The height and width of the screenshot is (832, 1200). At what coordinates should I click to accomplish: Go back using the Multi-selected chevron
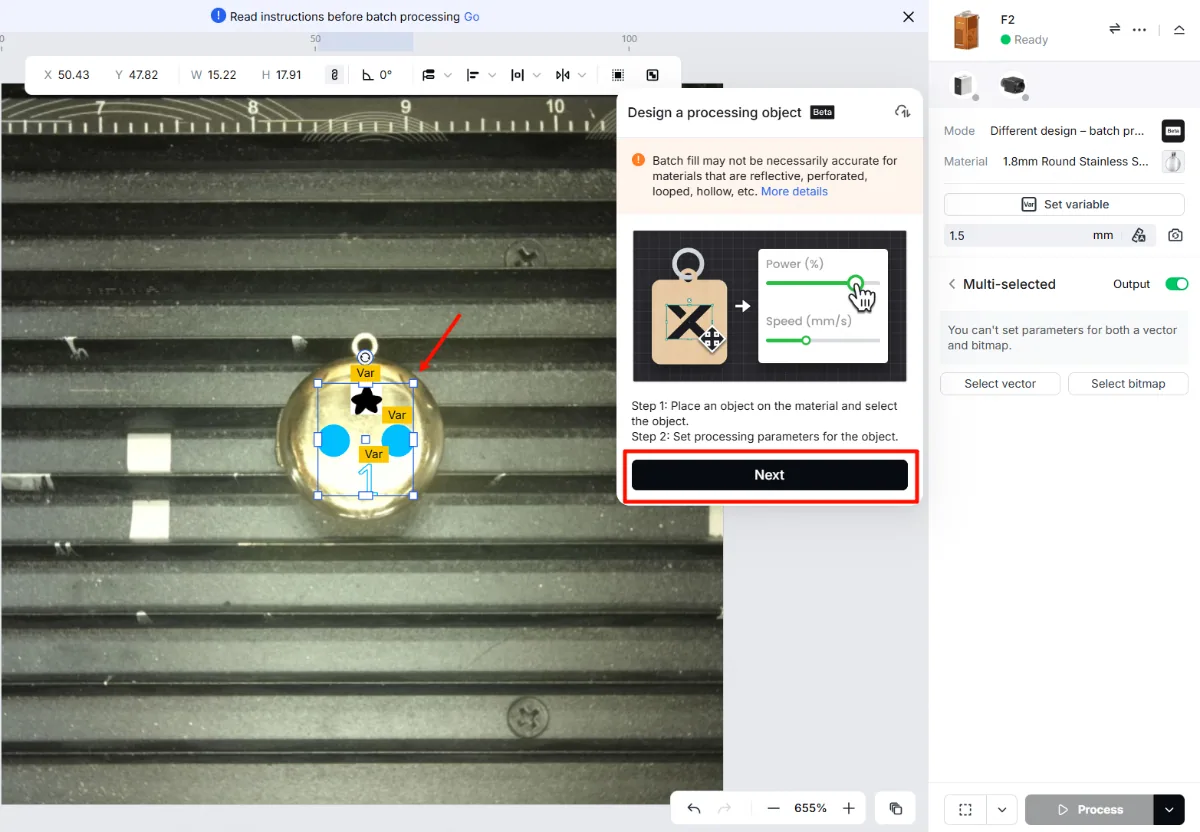pos(952,284)
